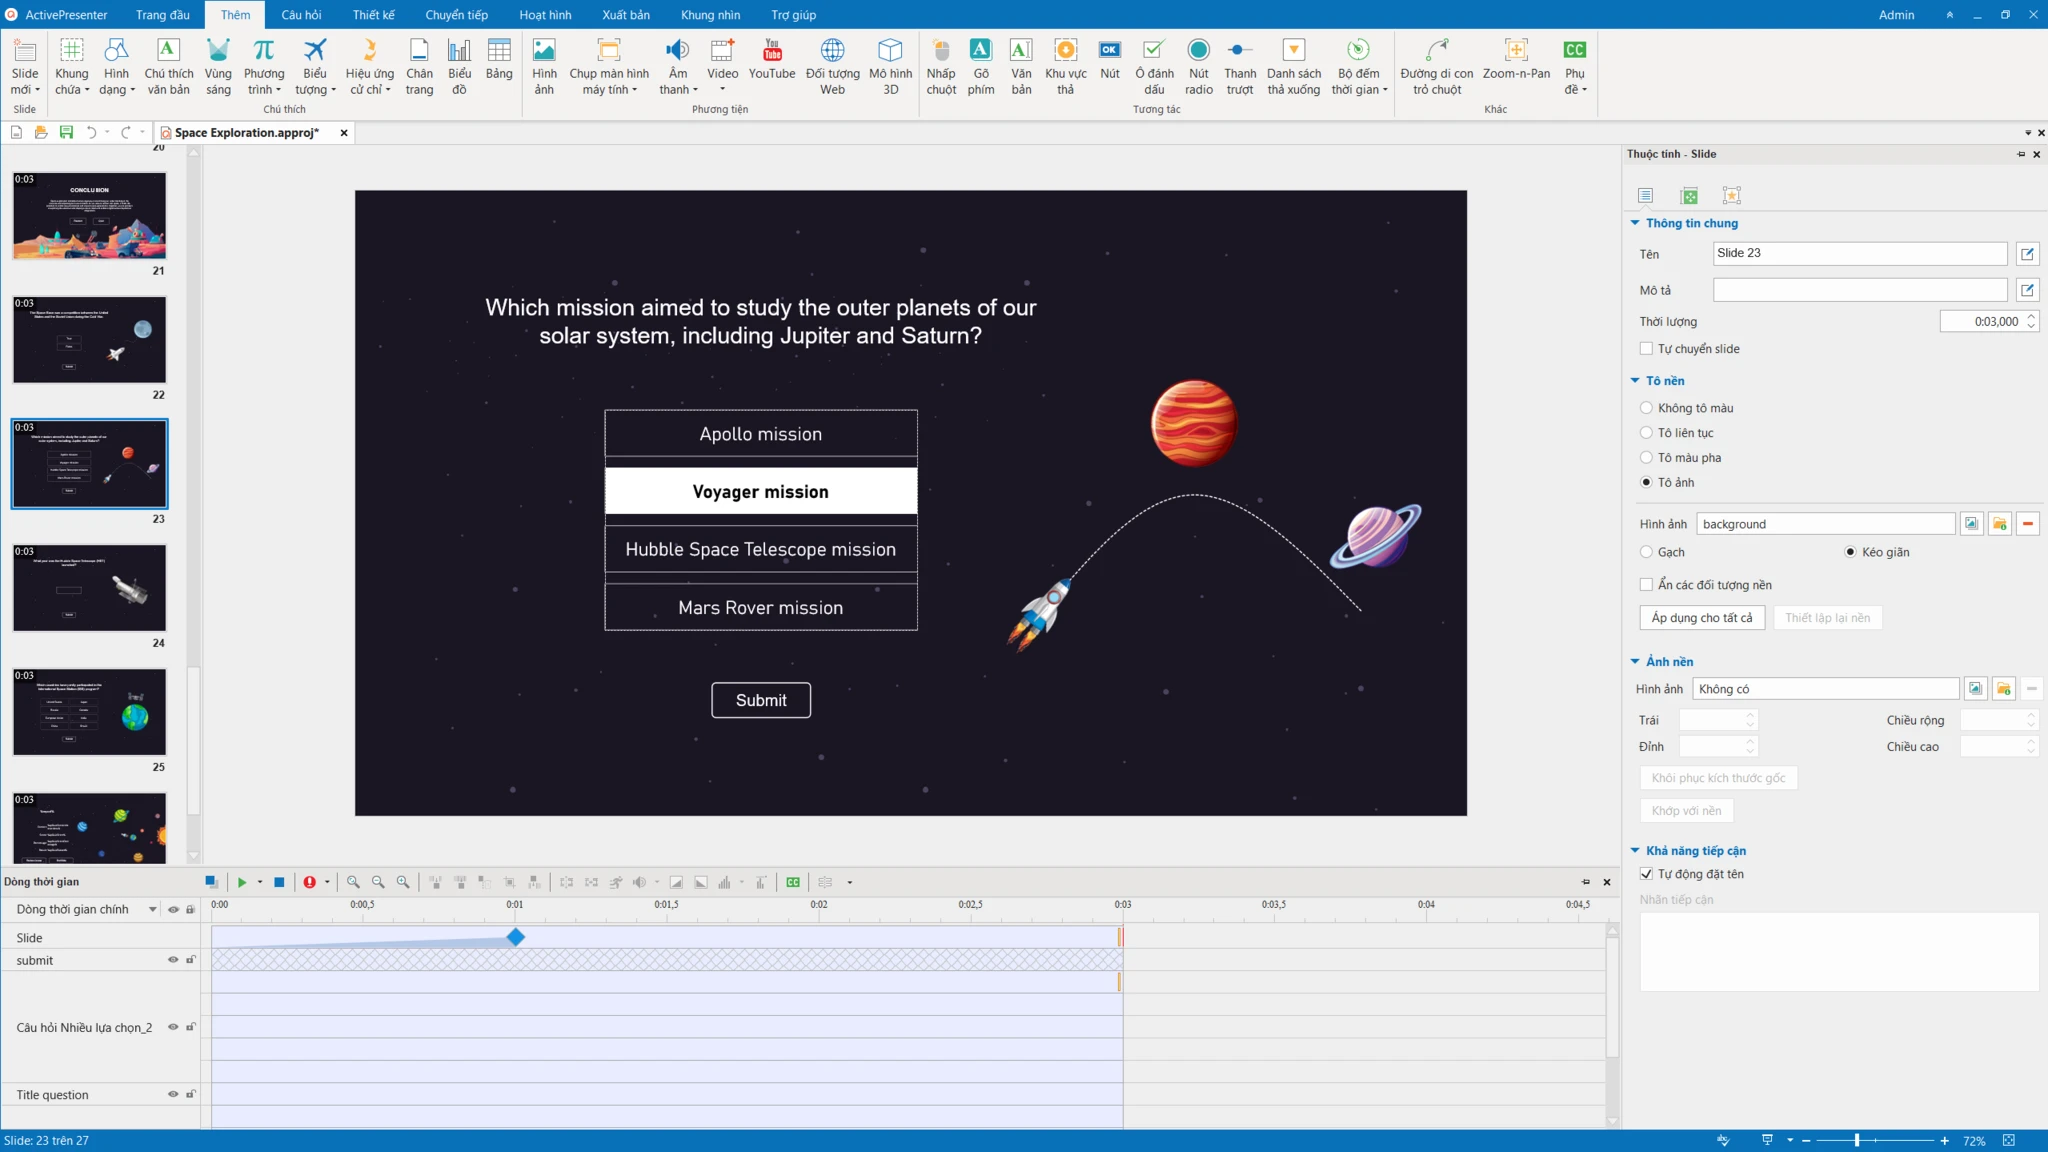Open the Thiết kế tab
Image resolution: width=2048 pixels, height=1152 pixels.
(373, 15)
